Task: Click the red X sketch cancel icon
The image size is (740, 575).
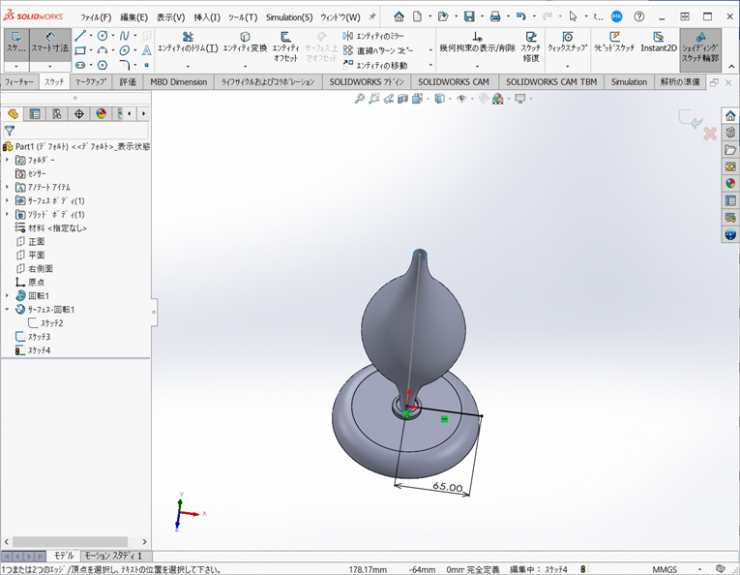Action: [710, 133]
